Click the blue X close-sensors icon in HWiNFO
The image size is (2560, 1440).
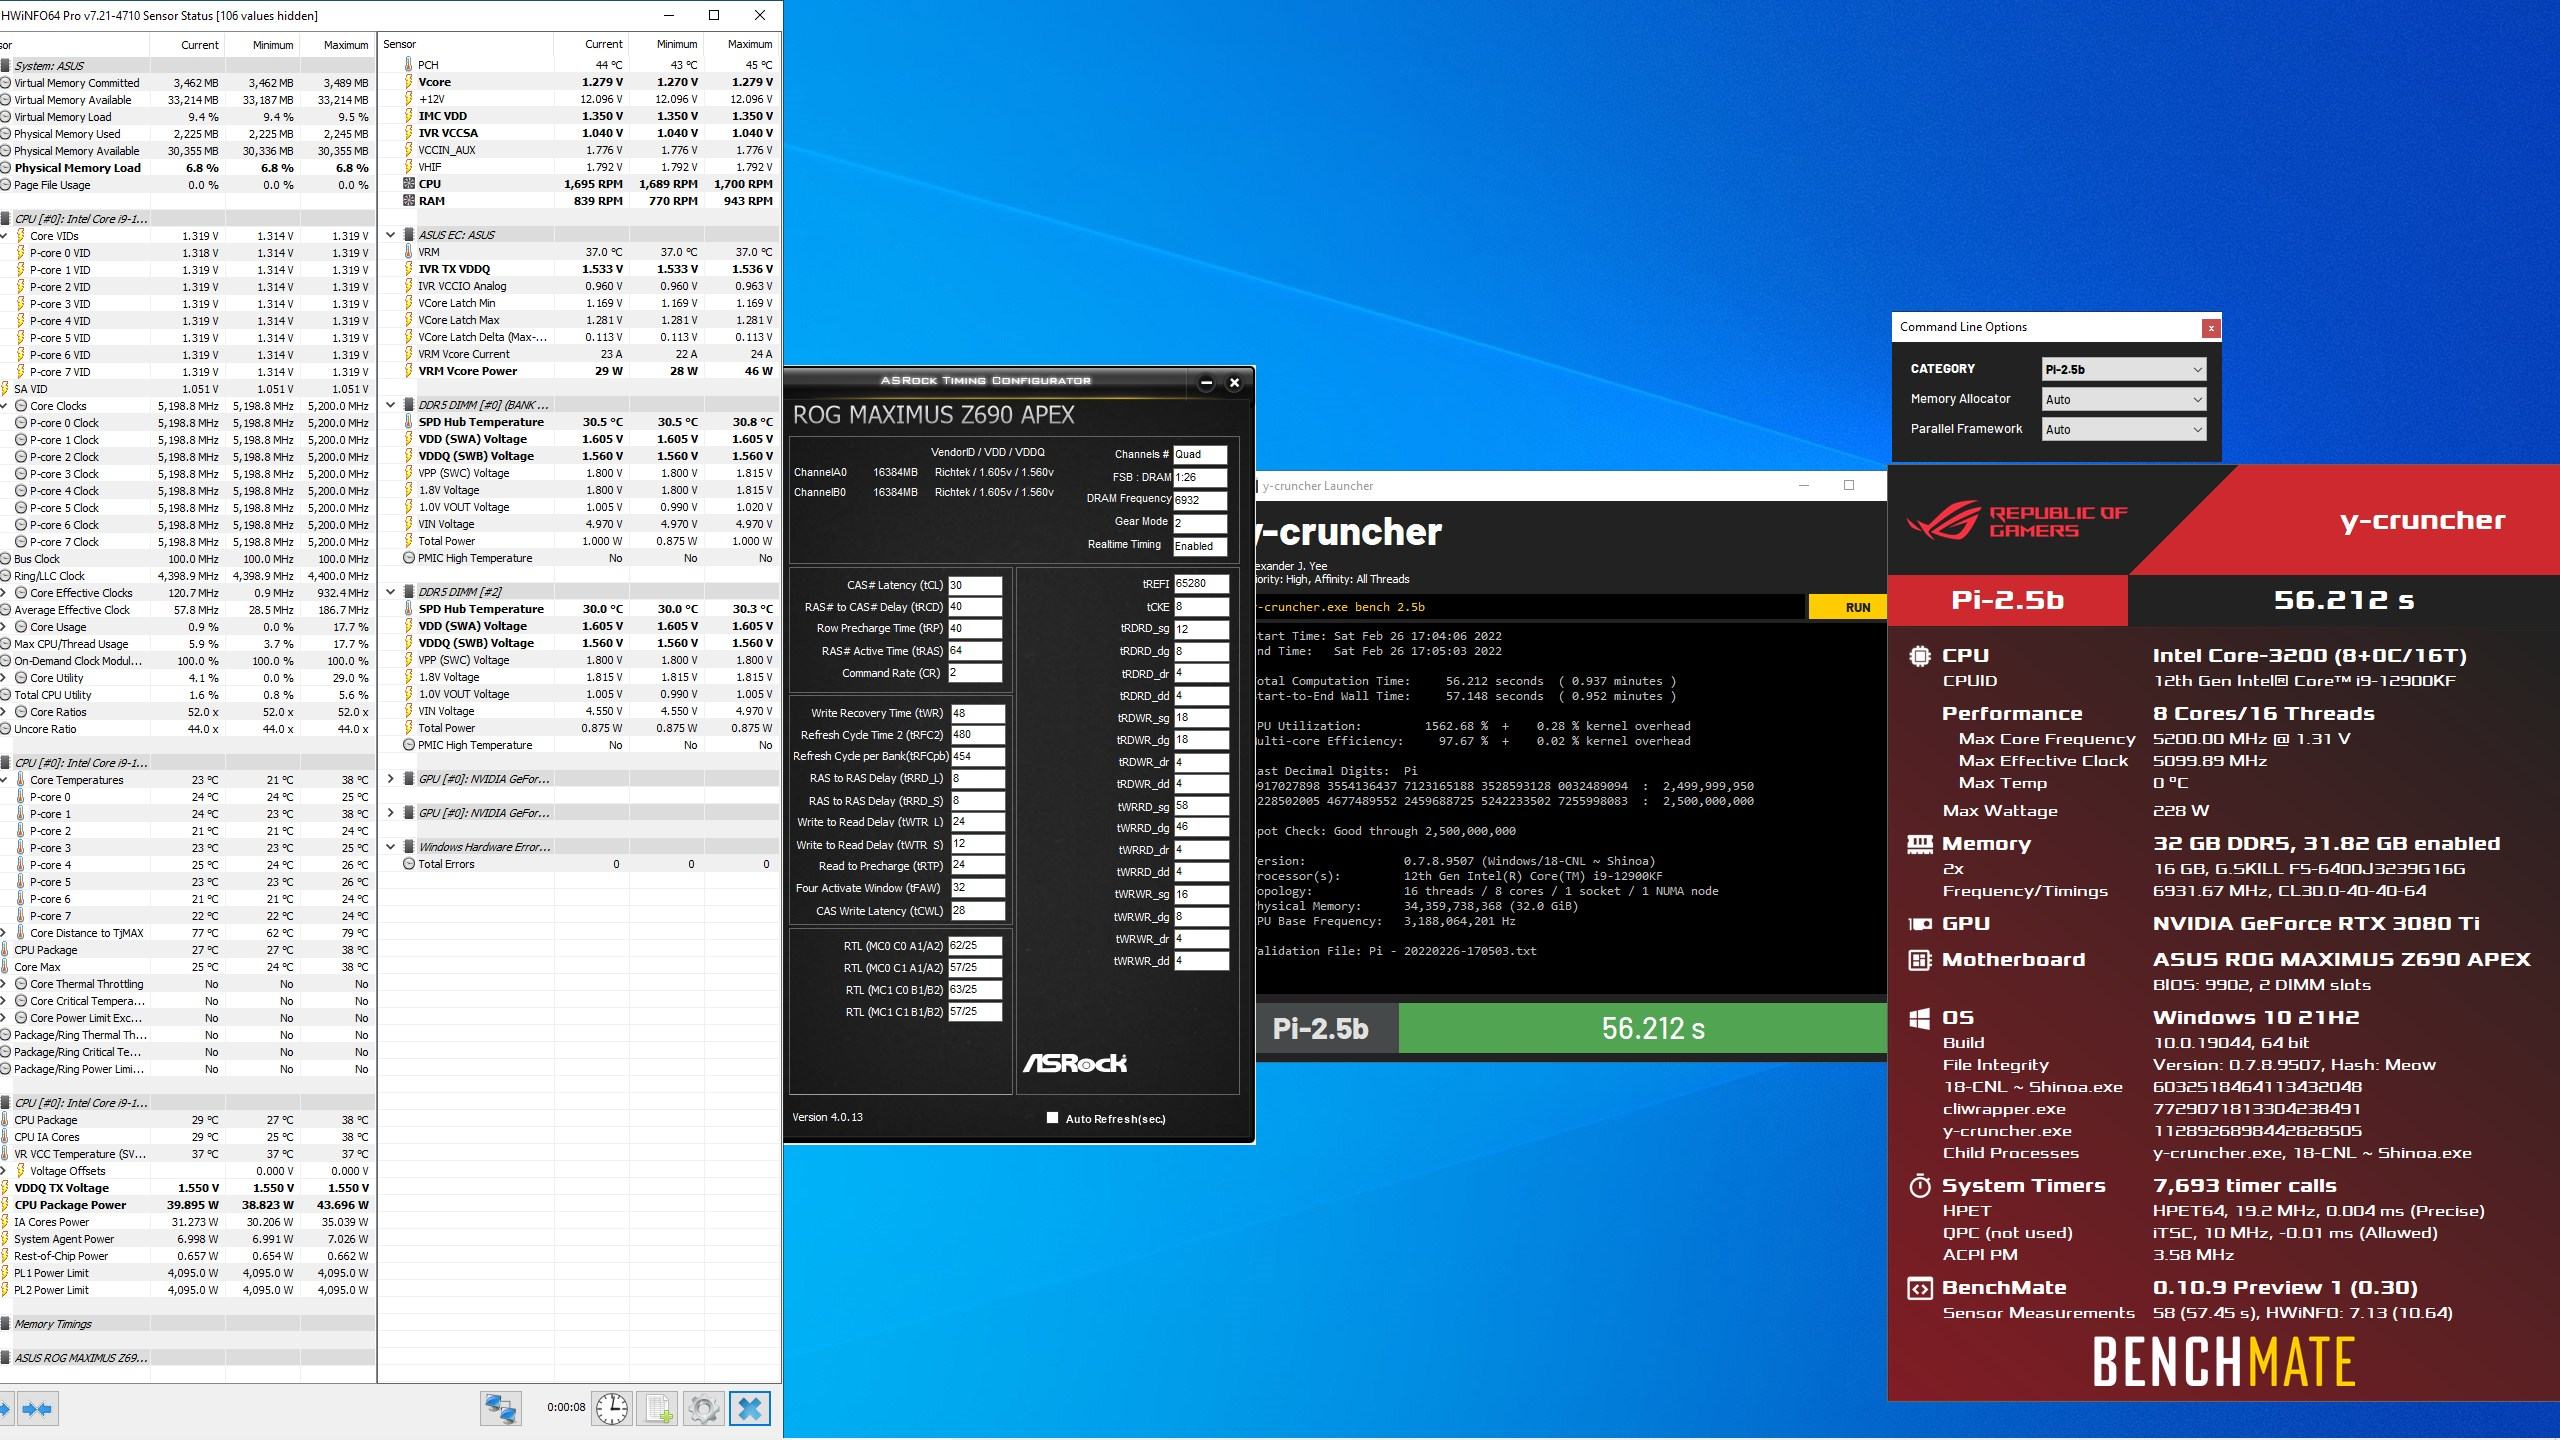click(750, 1409)
